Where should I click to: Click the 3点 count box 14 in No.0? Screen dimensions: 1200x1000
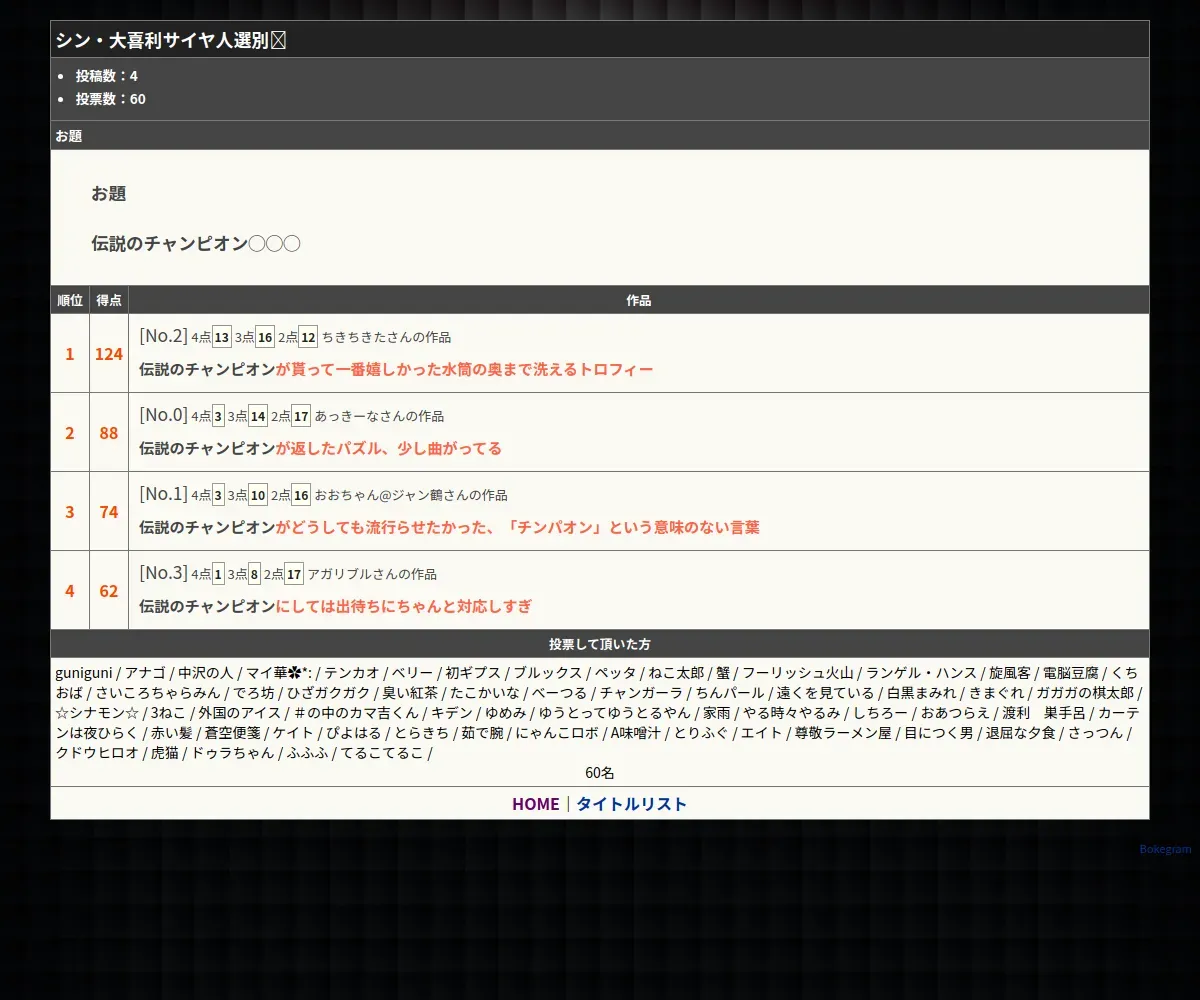pyautogui.click(x=258, y=416)
